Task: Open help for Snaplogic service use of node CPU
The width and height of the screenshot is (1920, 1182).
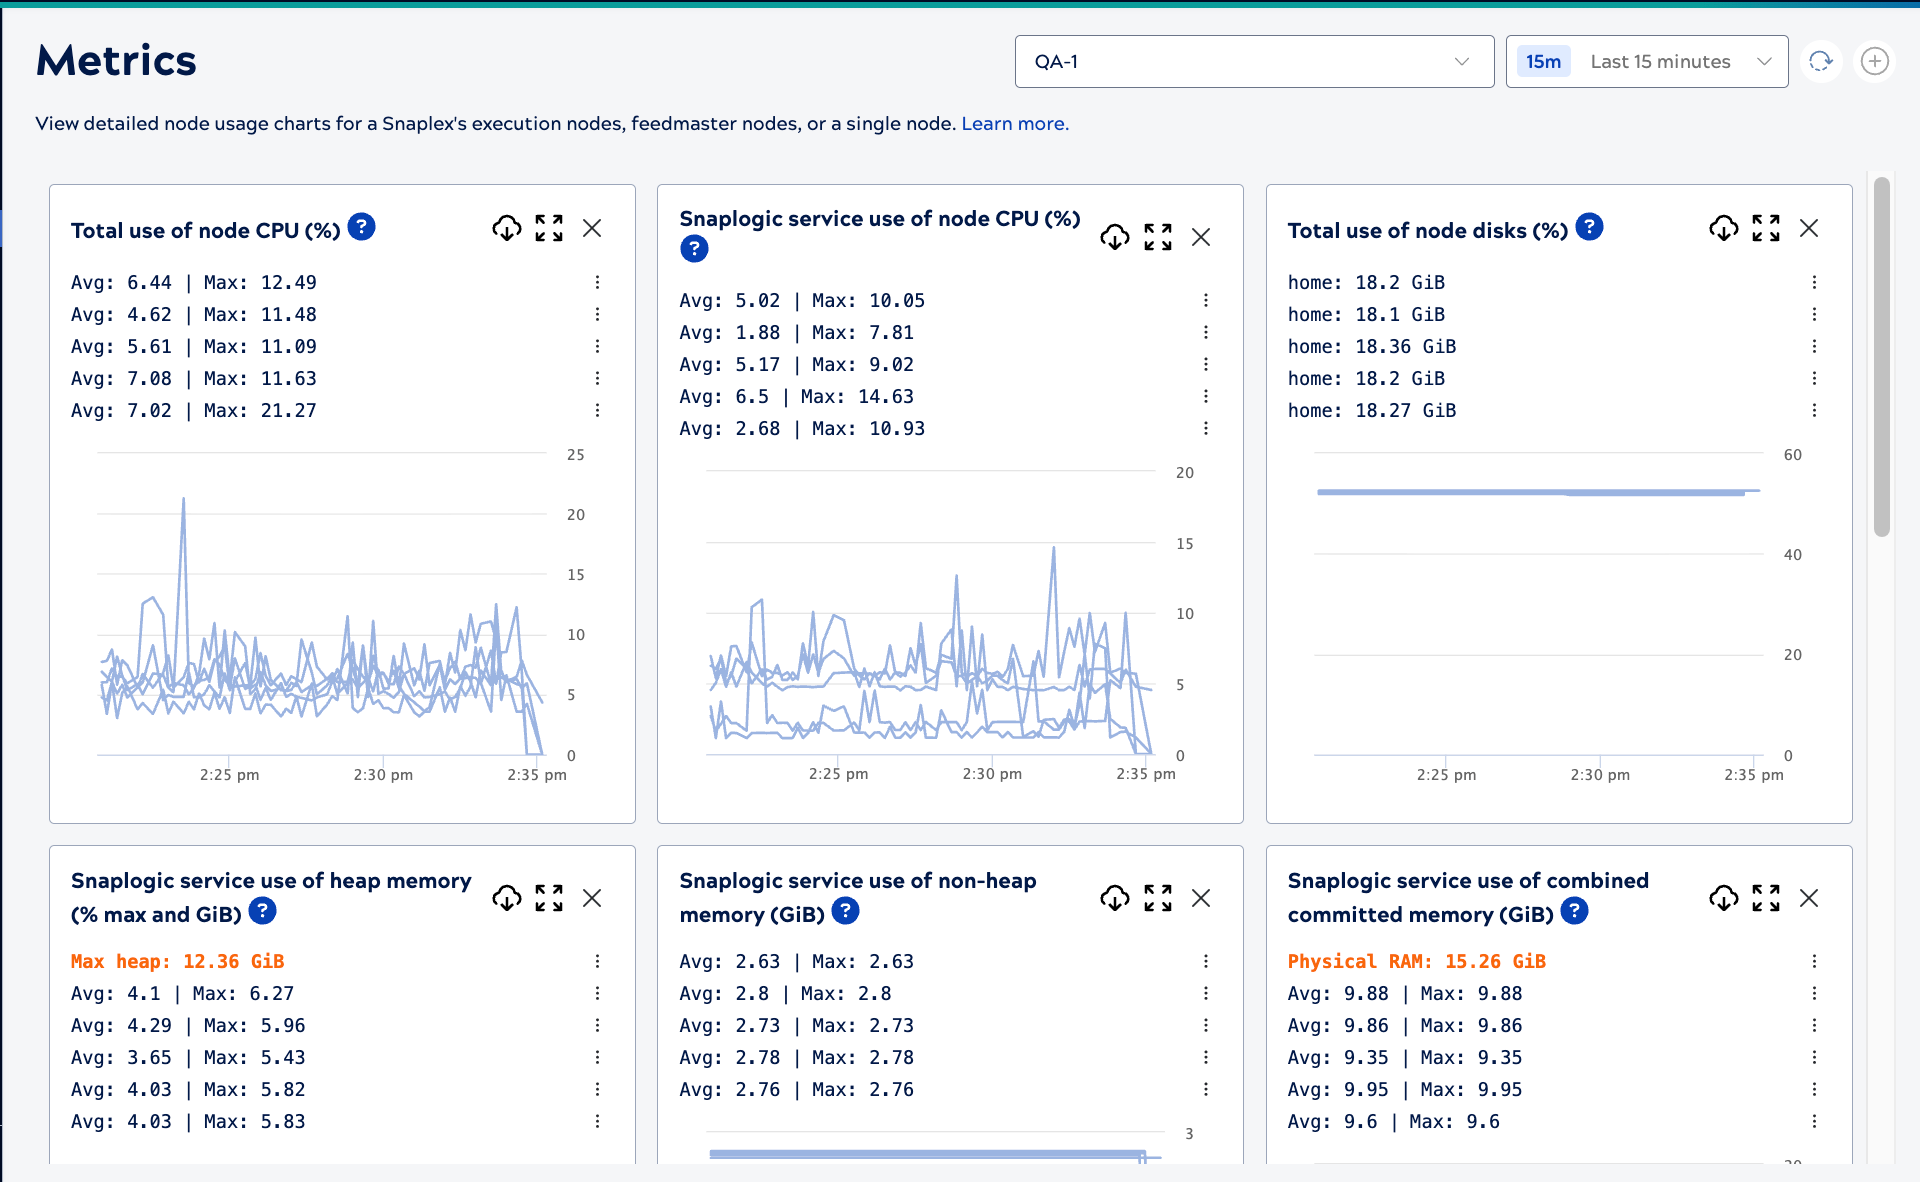Action: [x=694, y=249]
